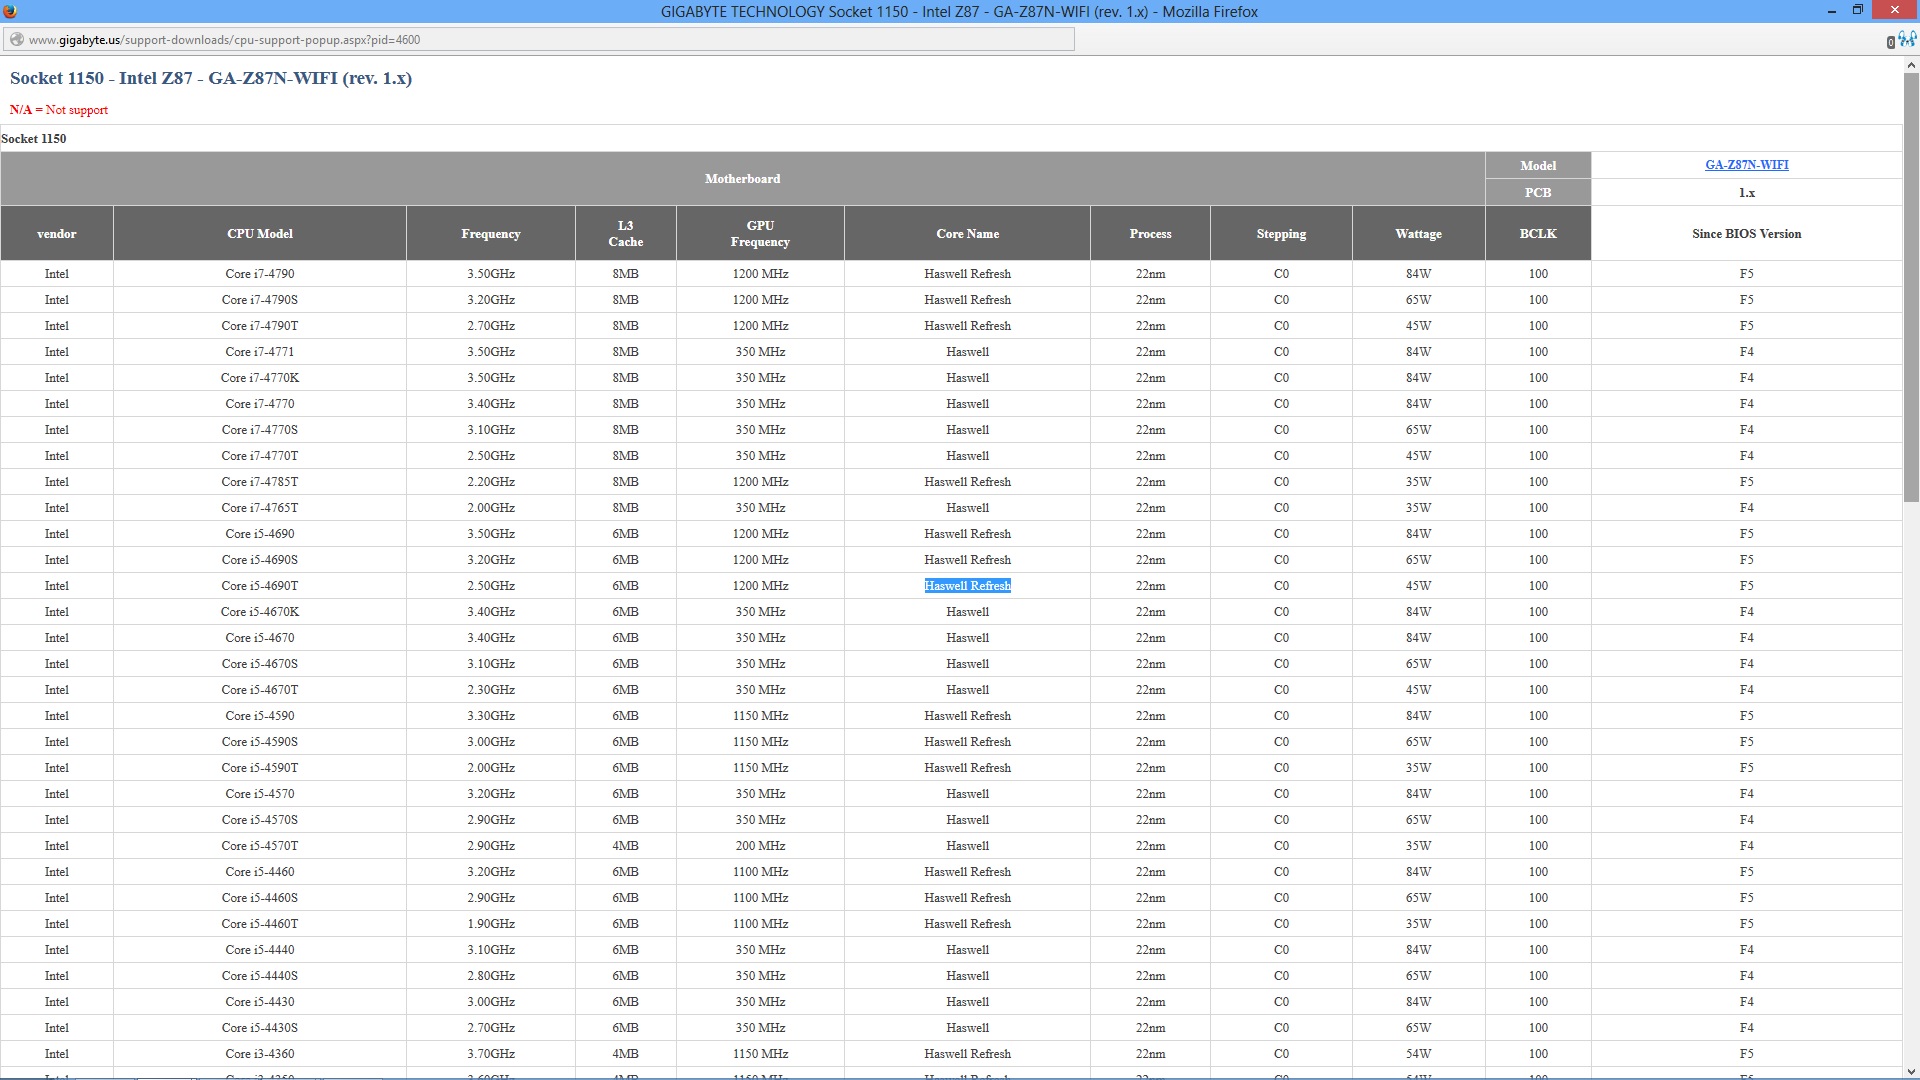Click the 'Motherboard' header cell
Image resolution: width=1920 pixels, height=1080 pixels.
(x=742, y=179)
